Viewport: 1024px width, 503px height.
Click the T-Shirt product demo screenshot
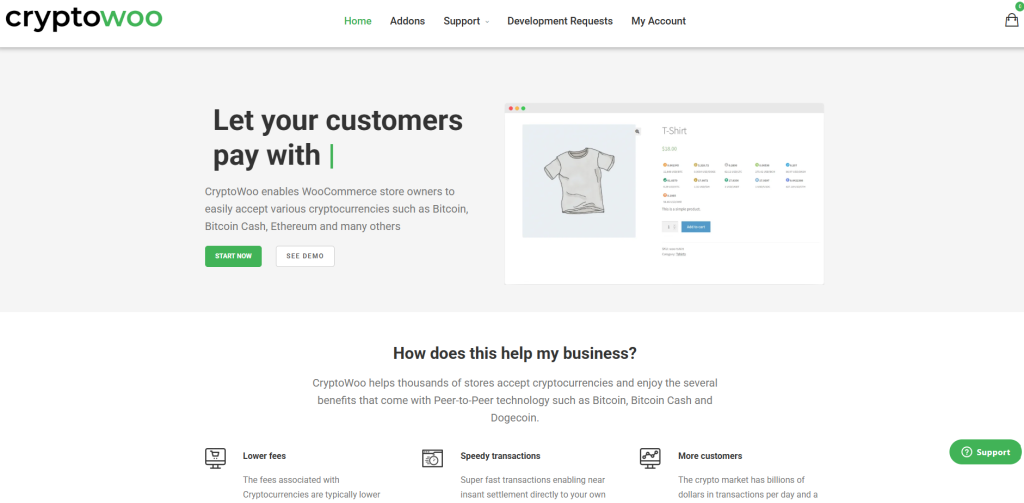click(664, 194)
